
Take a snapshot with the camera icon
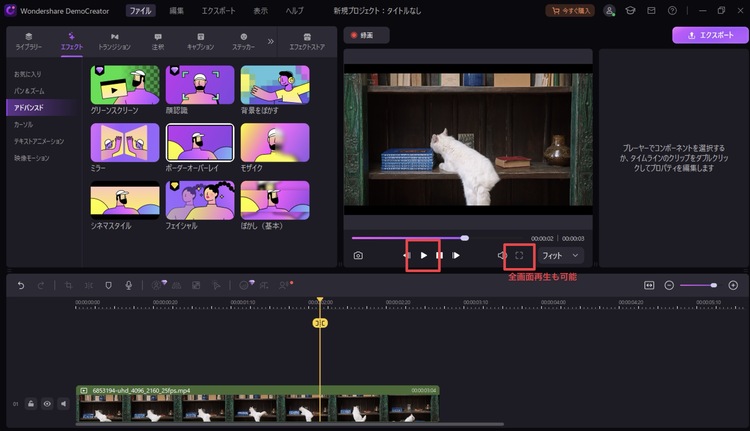tap(358, 255)
